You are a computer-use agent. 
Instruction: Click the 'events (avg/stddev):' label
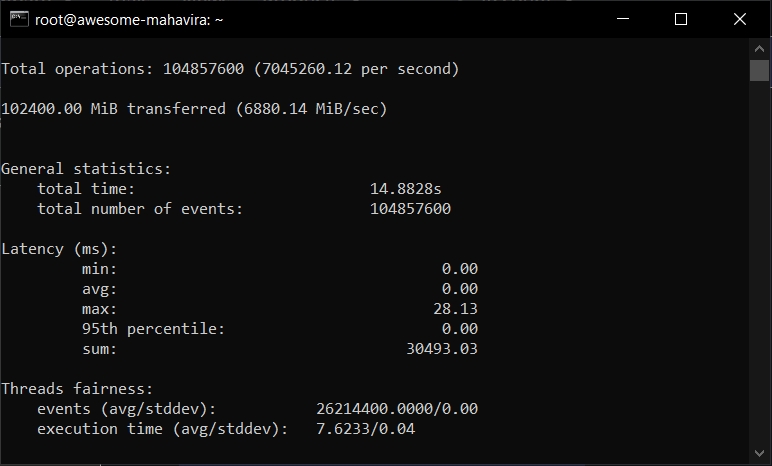tap(127, 409)
